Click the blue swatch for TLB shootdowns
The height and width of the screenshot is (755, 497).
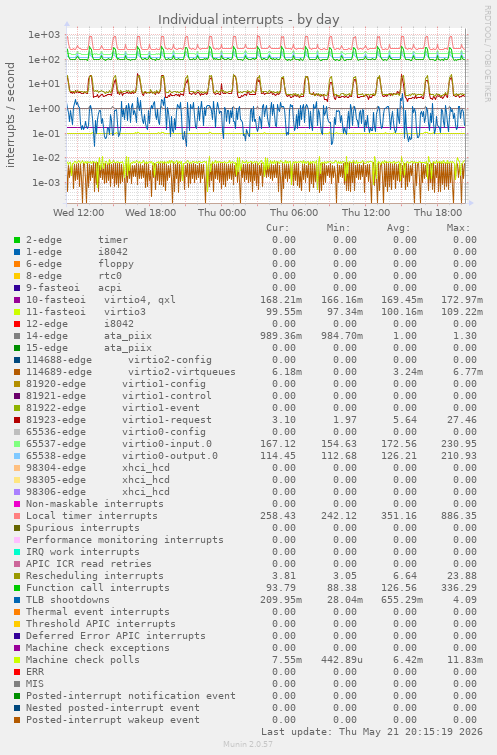[x=17, y=600]
